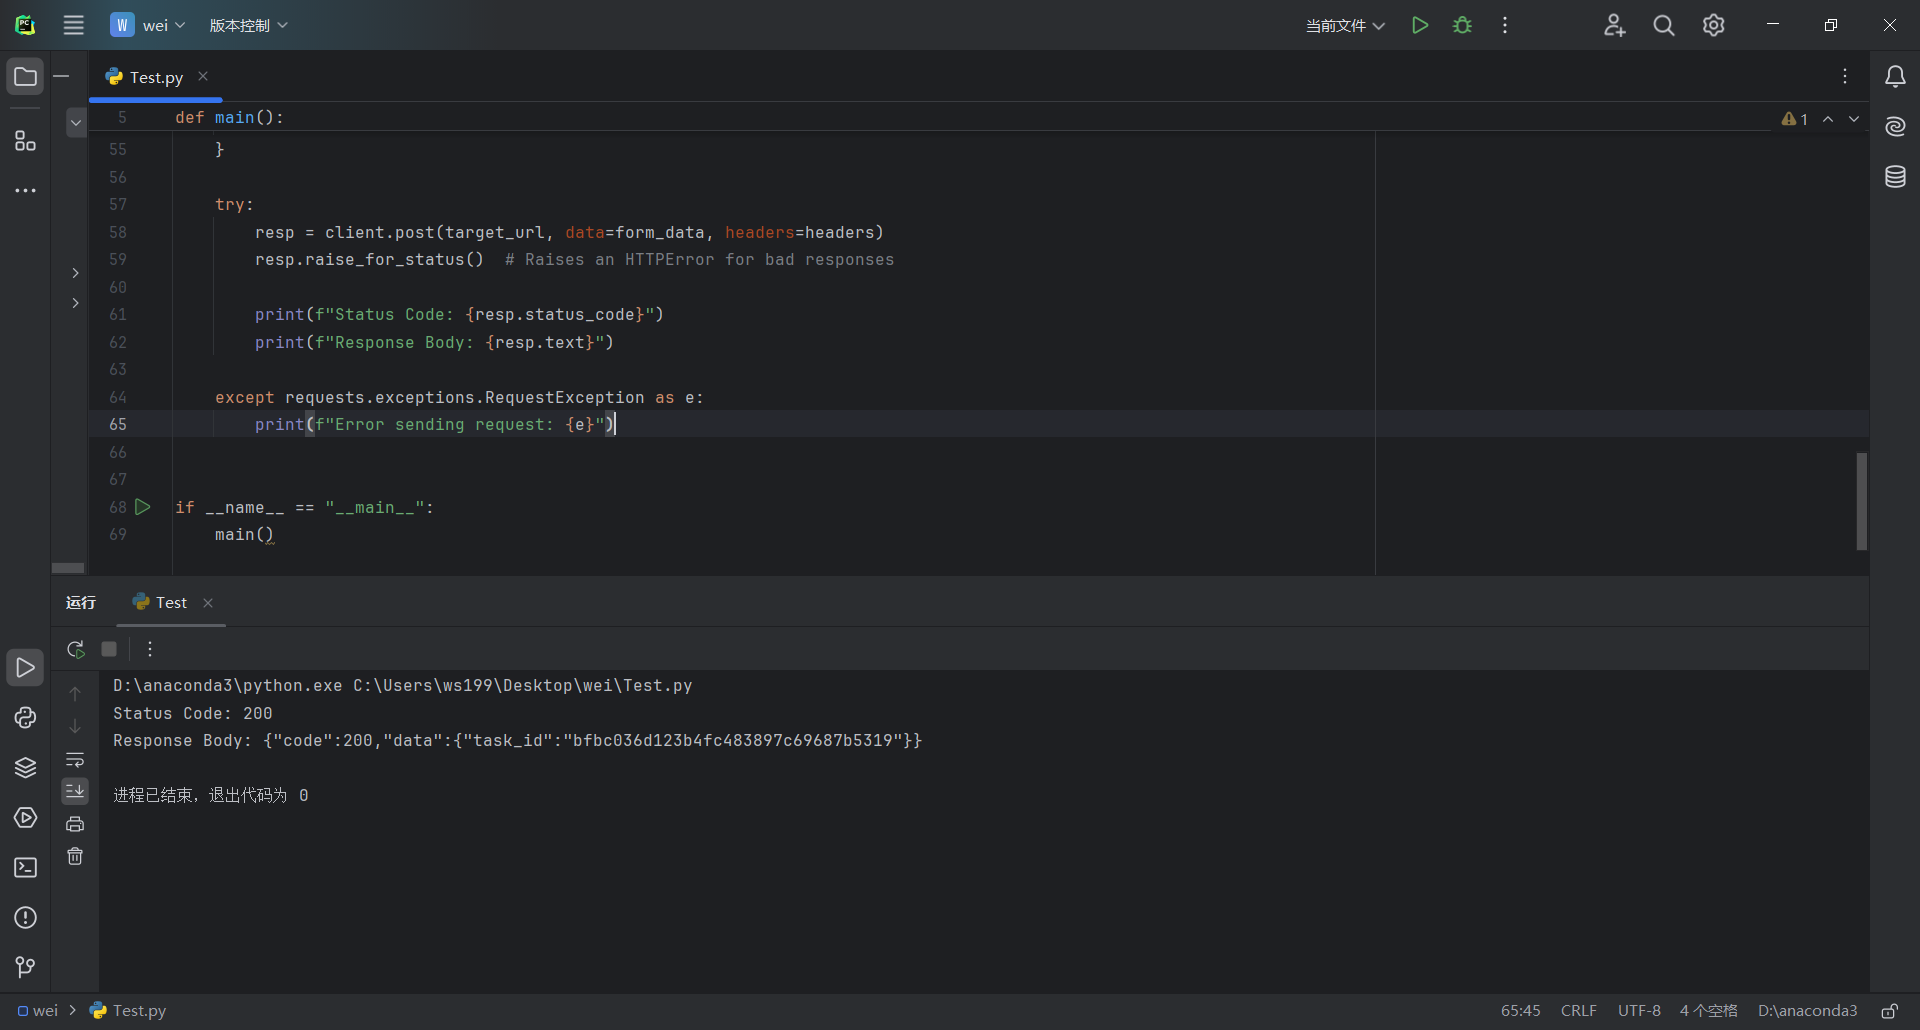Screen dimensions: 1920x1030
Task: Toggle scroll to end in console
Action: 75,792
